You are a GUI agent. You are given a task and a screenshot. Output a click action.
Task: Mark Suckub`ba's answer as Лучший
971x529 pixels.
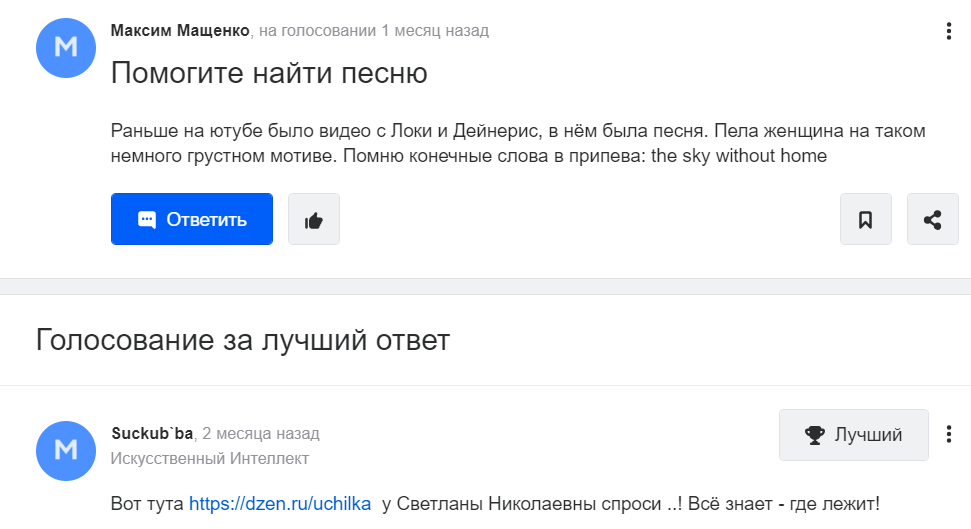854,435
